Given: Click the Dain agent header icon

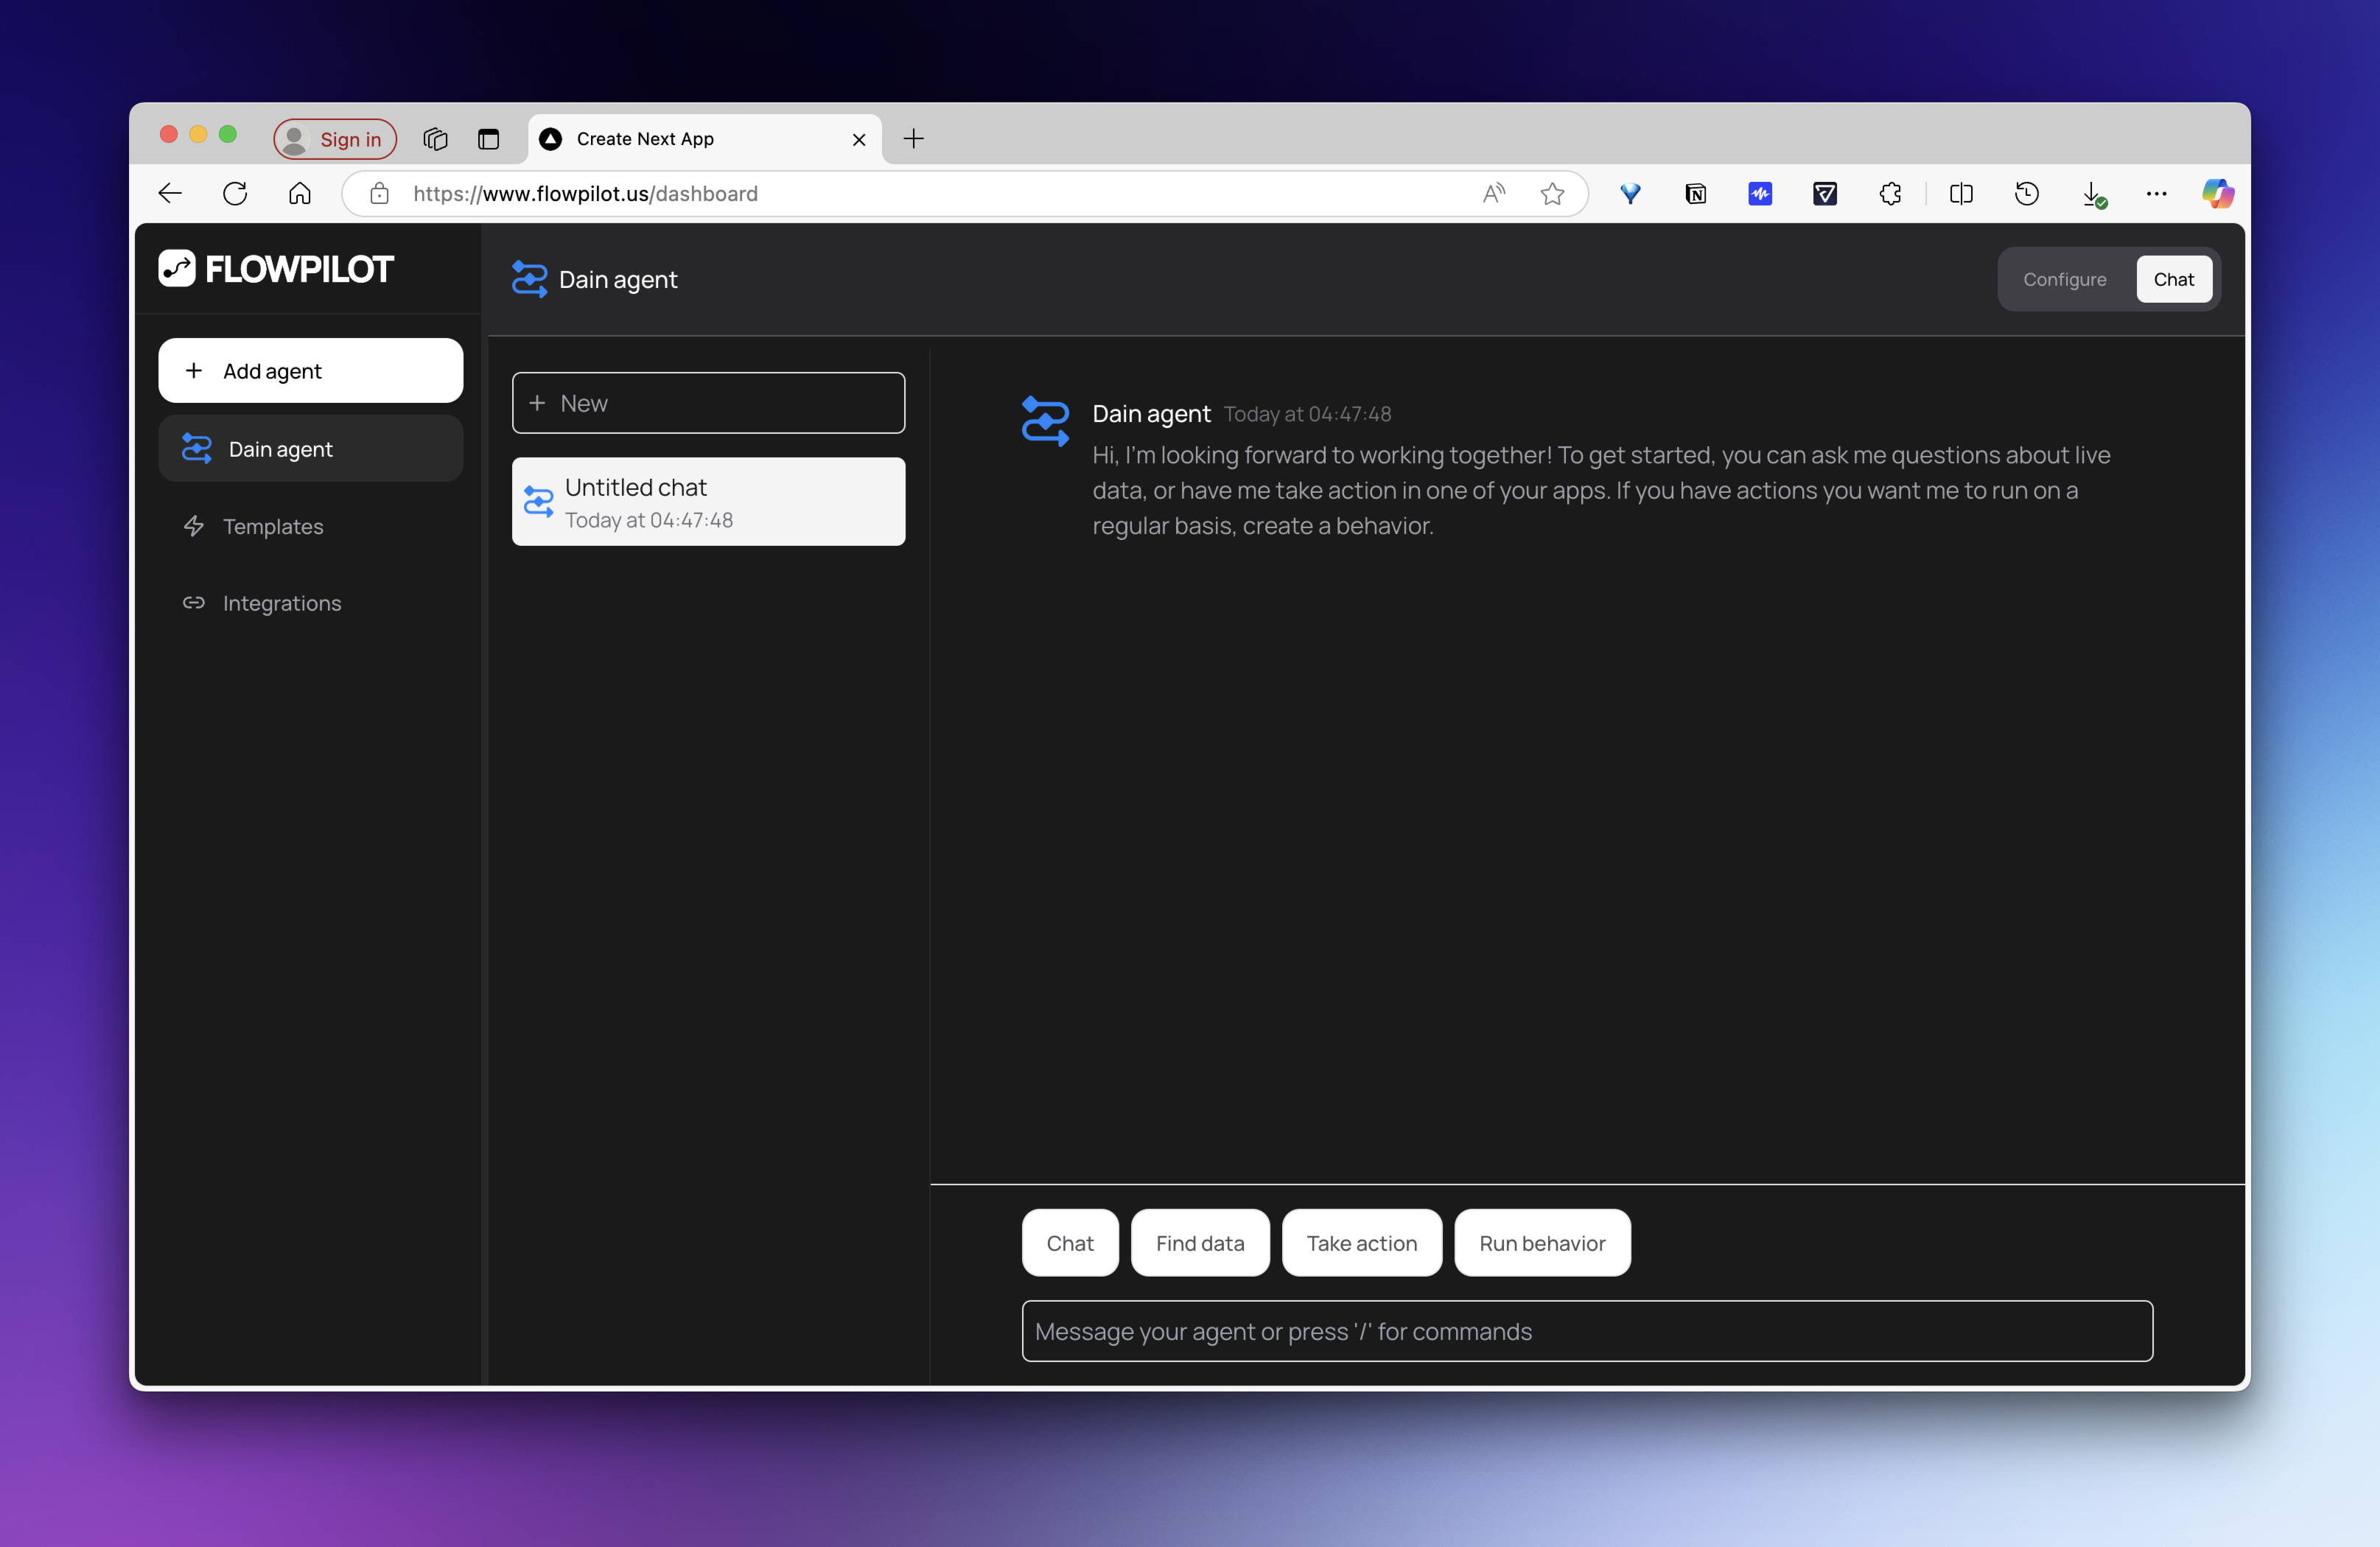Looking at the screenshot, I should point(529,279).
